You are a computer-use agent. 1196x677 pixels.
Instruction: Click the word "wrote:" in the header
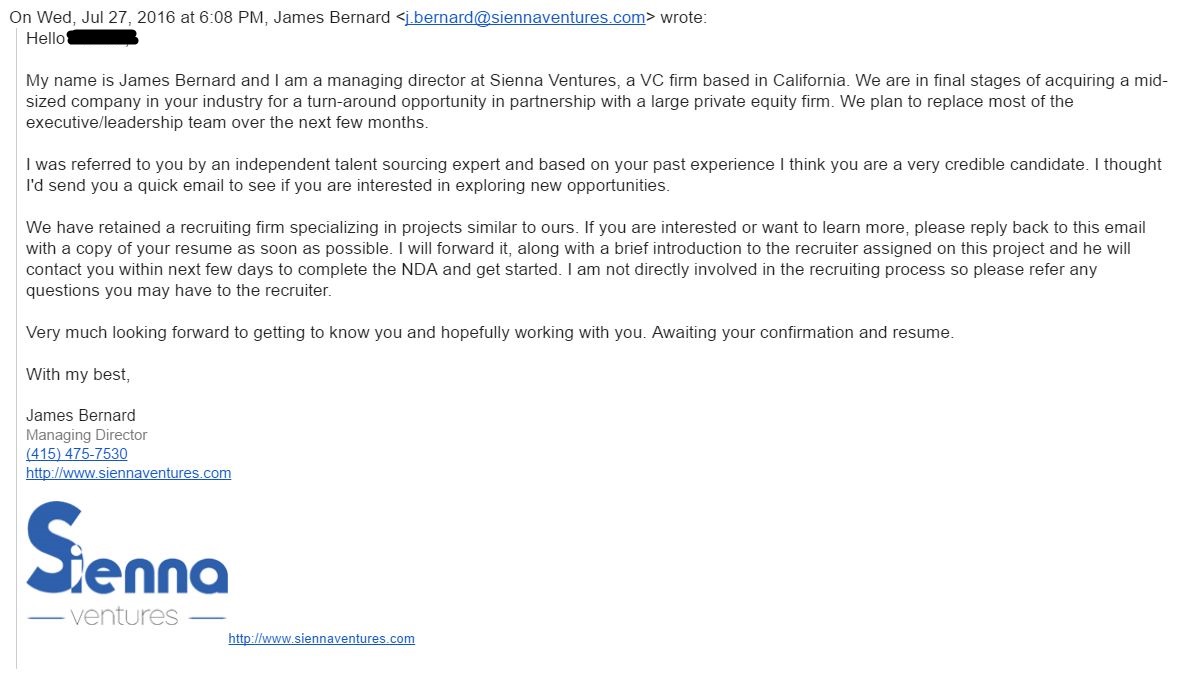click(683, 17)
